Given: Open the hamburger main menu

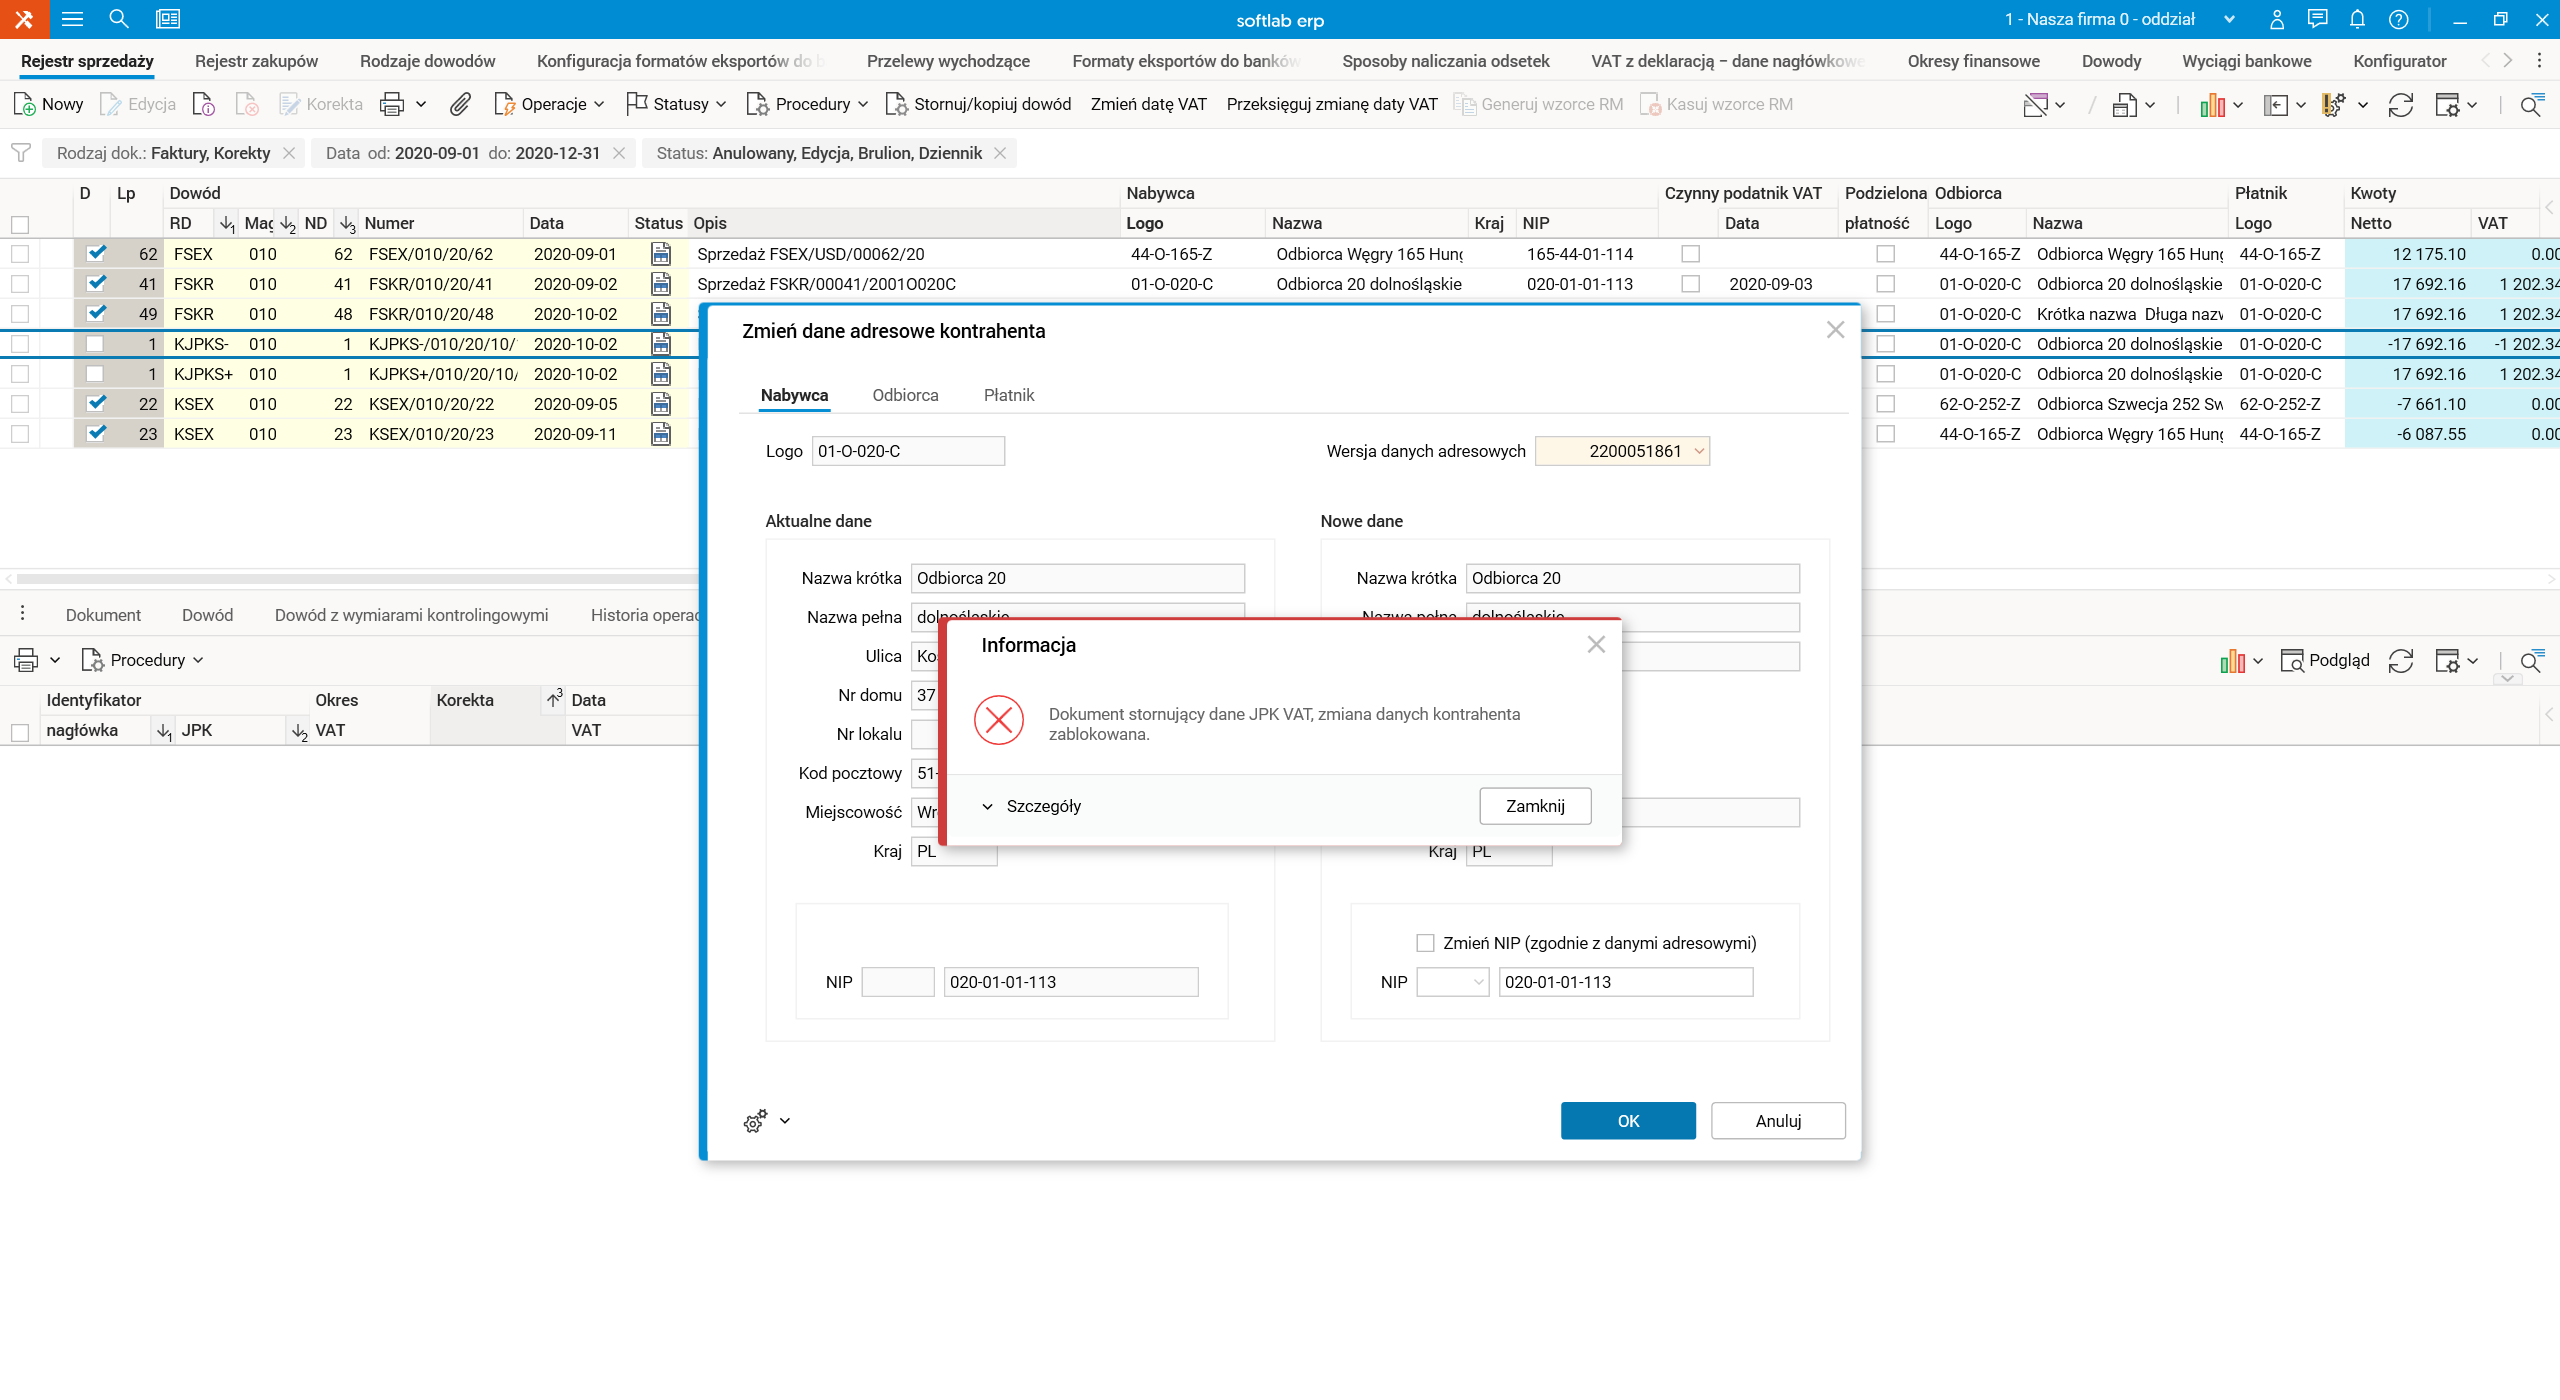Looking at the screenshot, I should [x=72, y=19].
